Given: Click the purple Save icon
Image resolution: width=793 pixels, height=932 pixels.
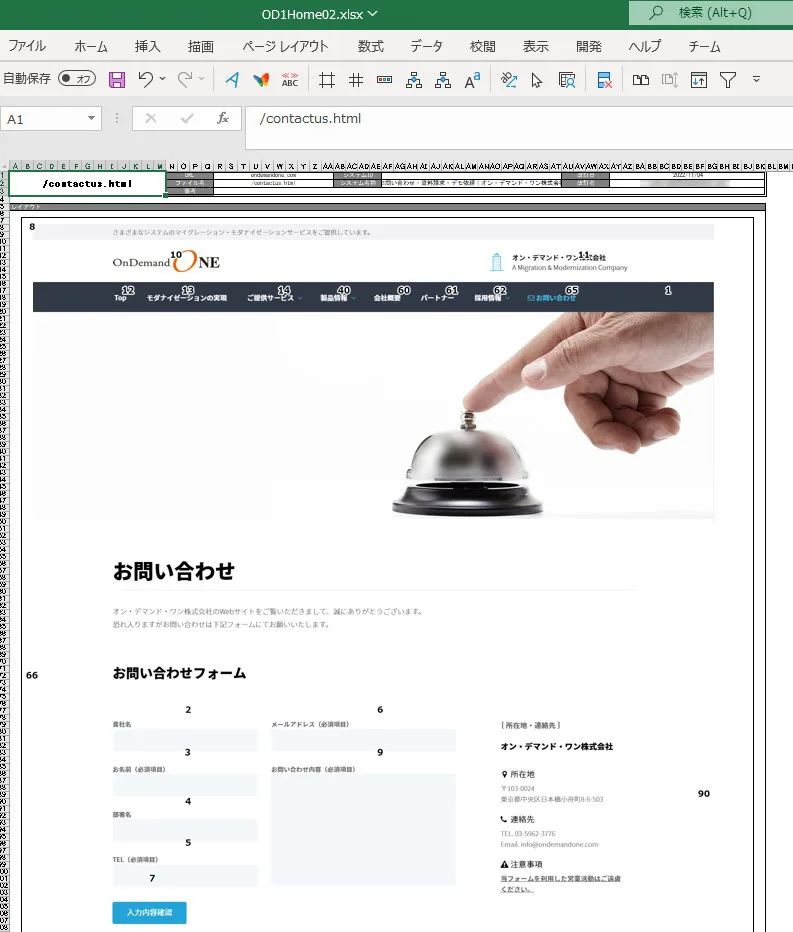Looking at the screenshot, I should tap(117, 80).
